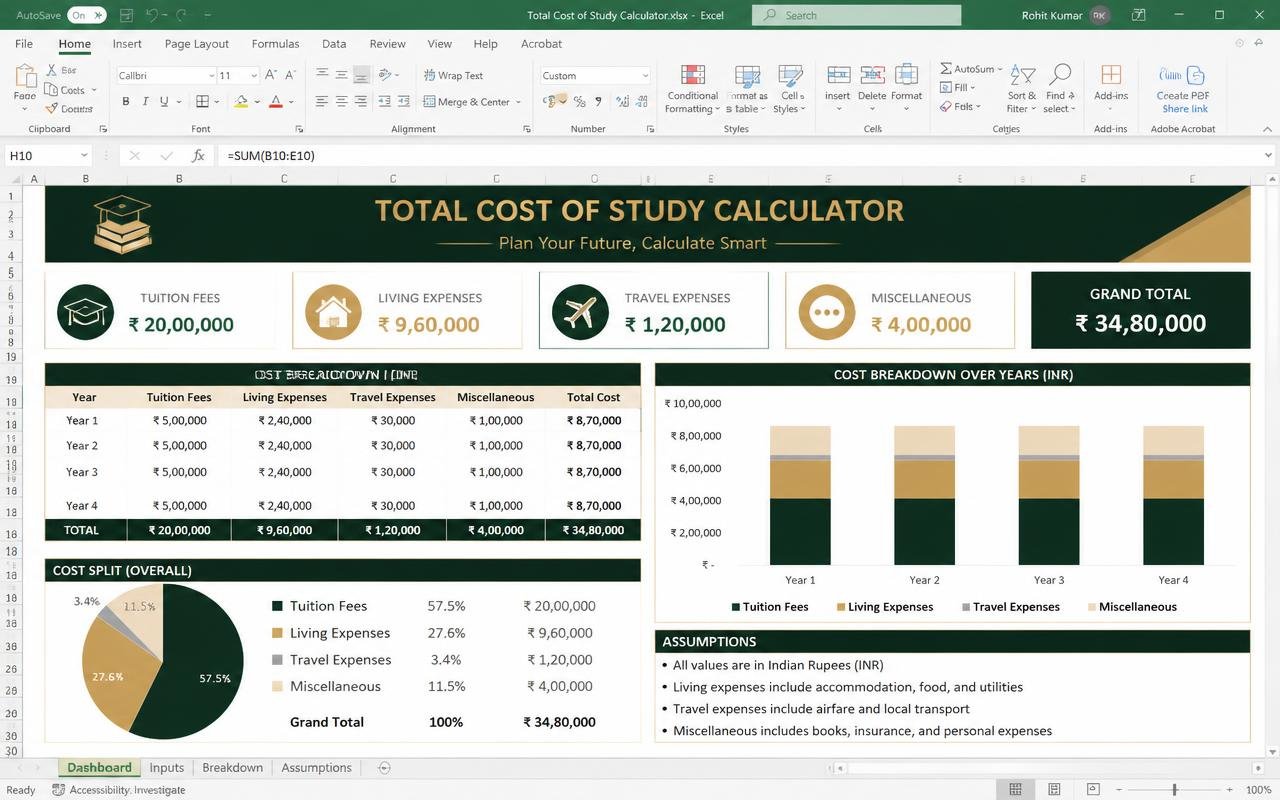Click the fill color swatch

click(240, 101)
